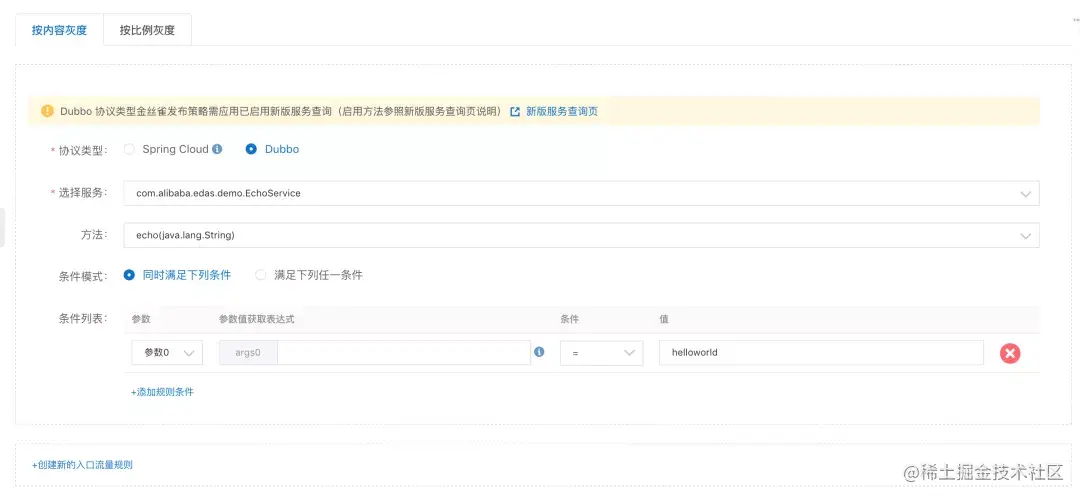
Task: Select the Spring Cloud protocol radio button
Action: tap(129, 149)
